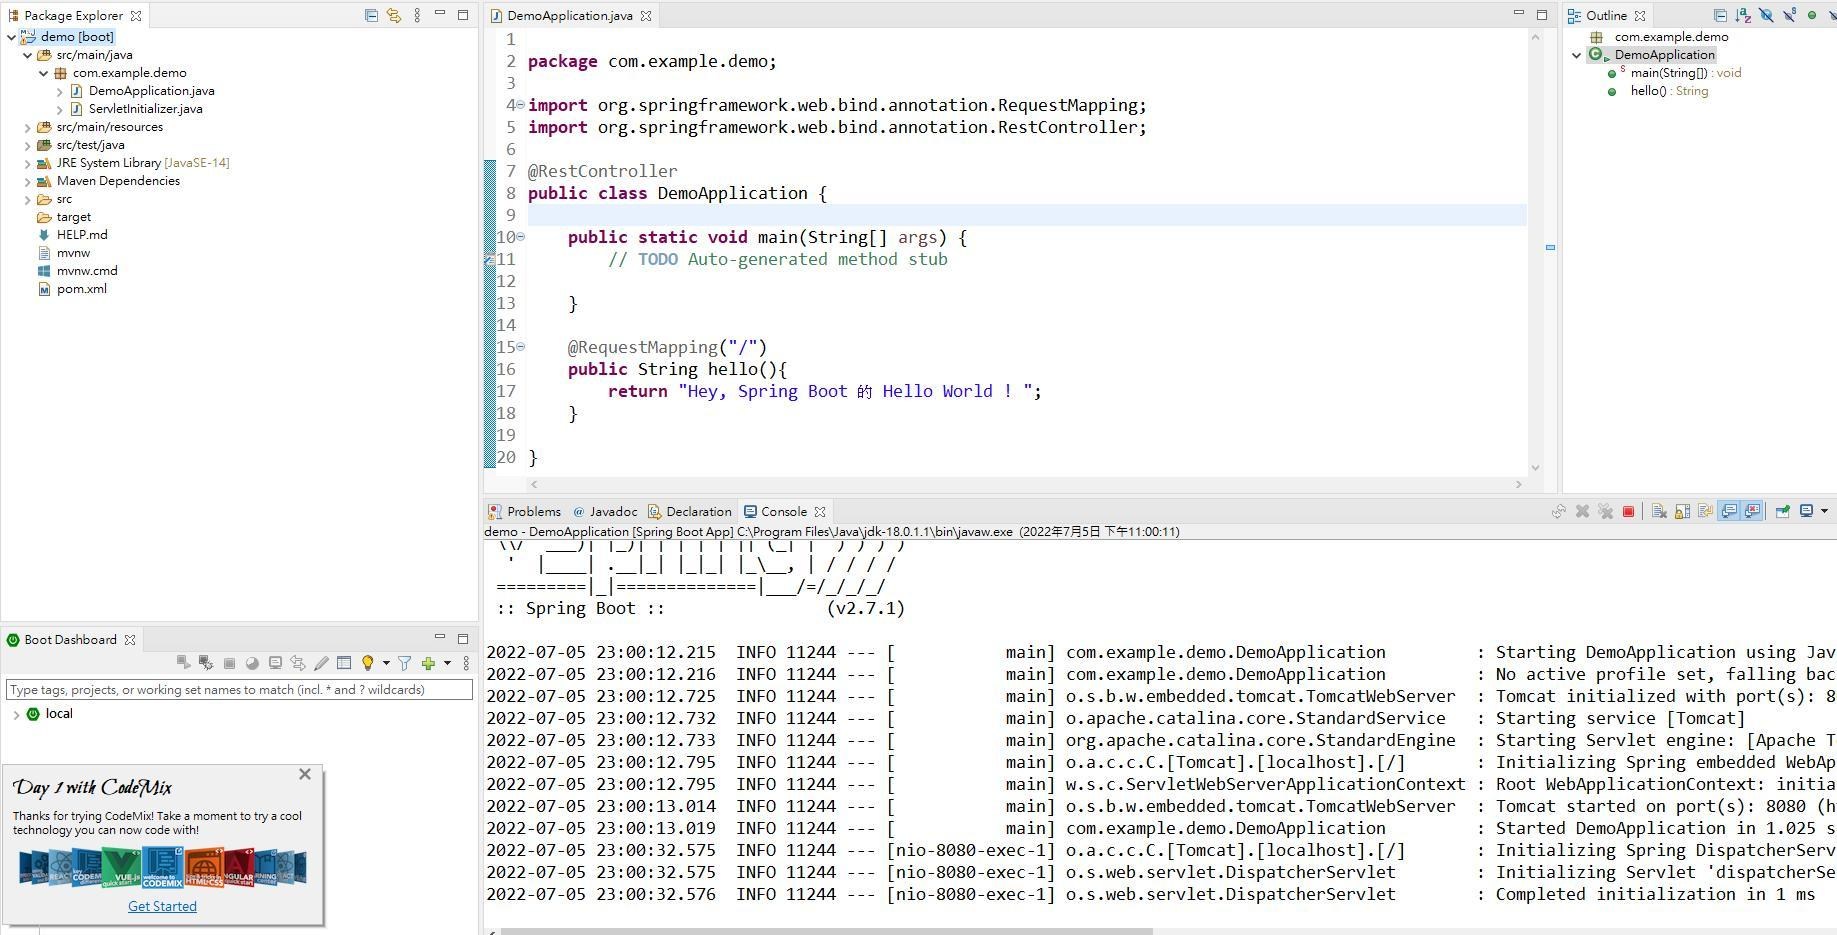This screenshot has width=1837, height=935.
Task: Click the console horizontal scrollbar
Action: (826, 931)
